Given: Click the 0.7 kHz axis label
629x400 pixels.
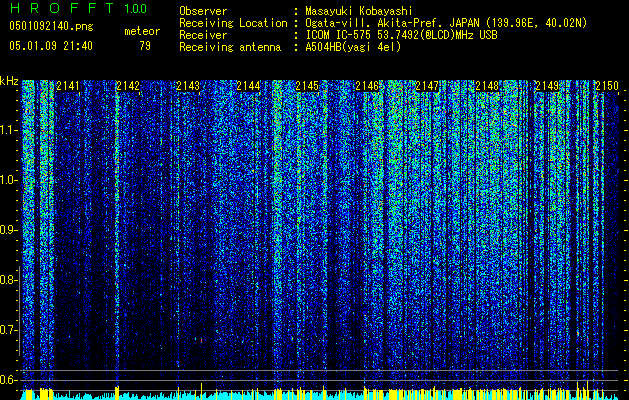Looking at the screenshot, I should (9, 330).
